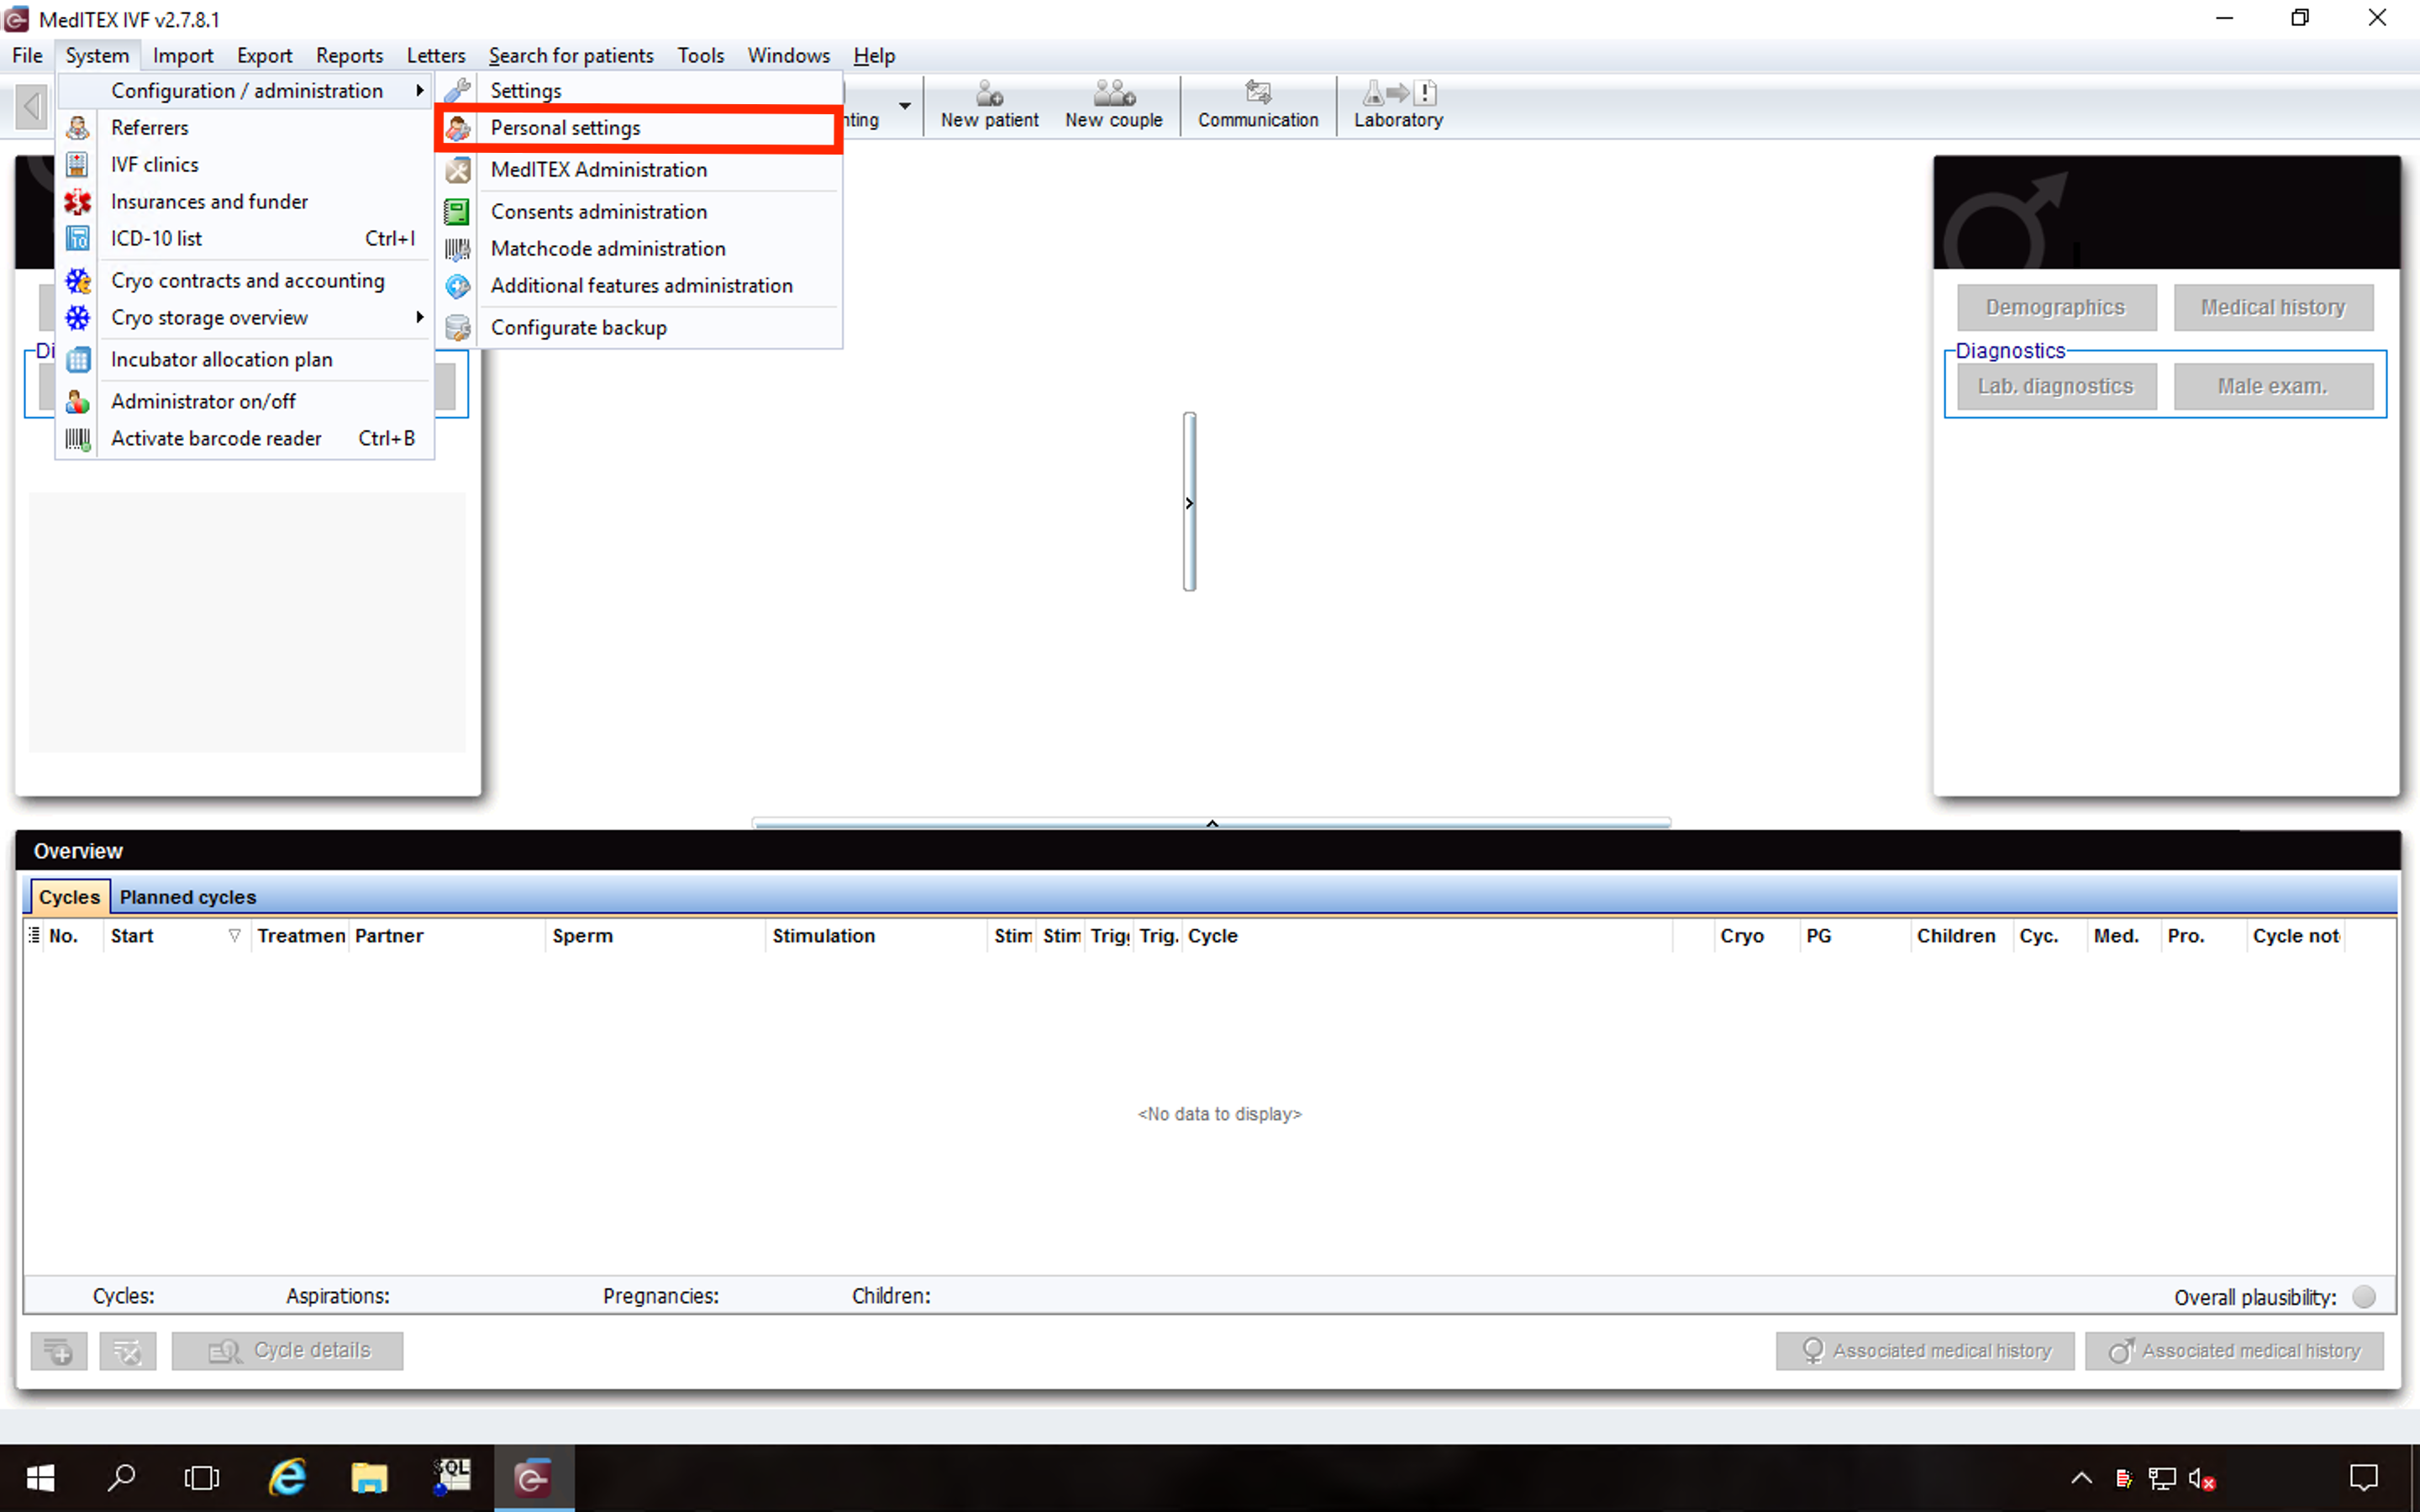Open the Communication module

click(x=1258, y=104)
